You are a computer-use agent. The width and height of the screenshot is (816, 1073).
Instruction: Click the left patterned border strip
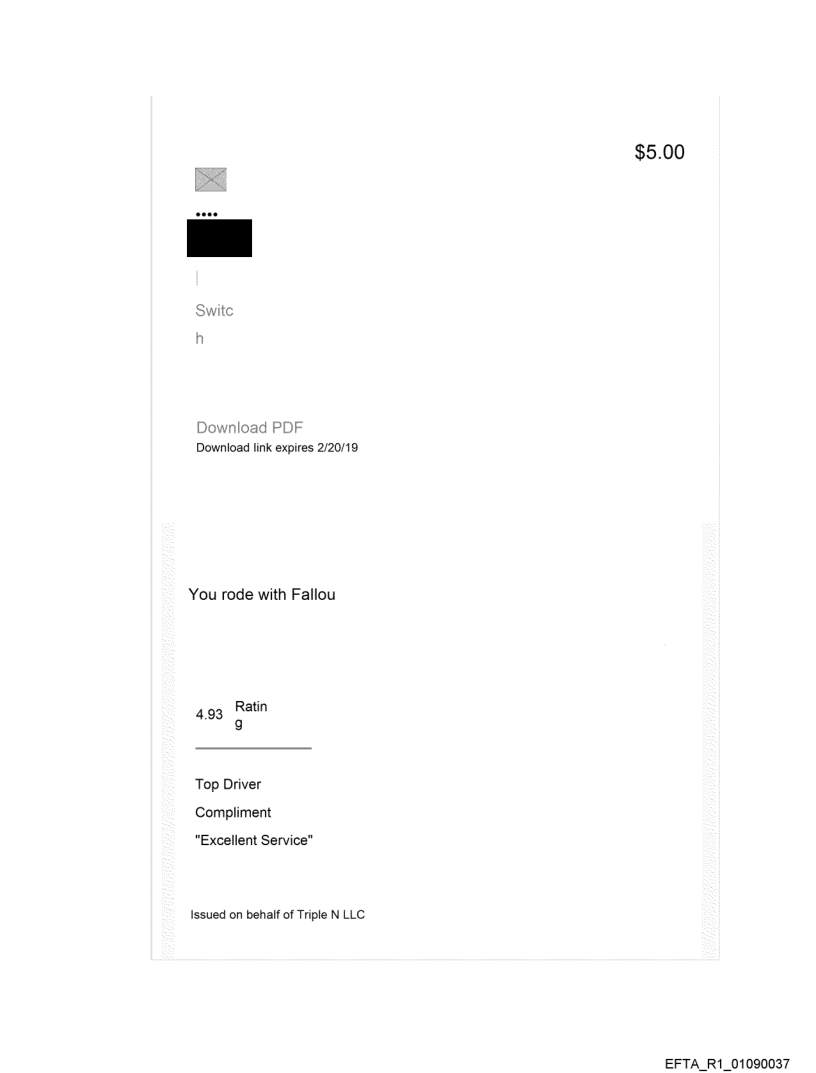pyautogui.click(x=166, y=740)
